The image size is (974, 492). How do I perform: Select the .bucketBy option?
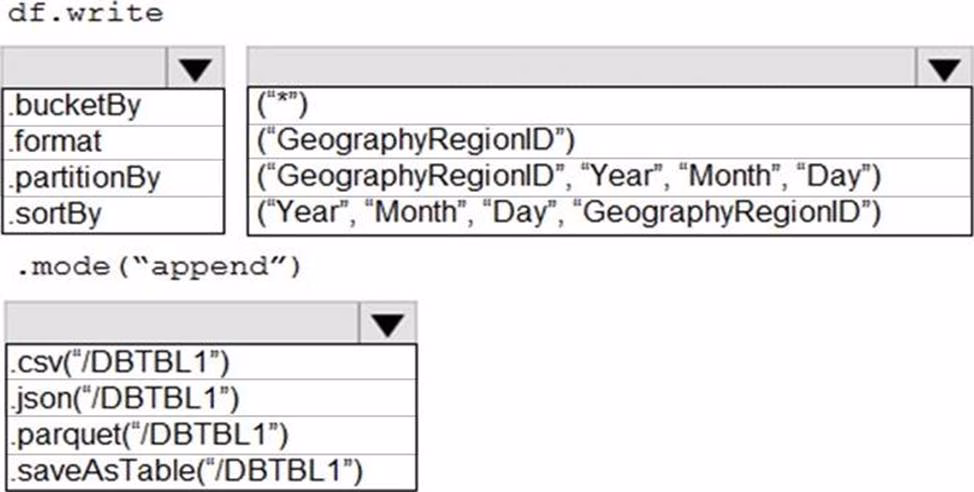(x=75, y=106)
